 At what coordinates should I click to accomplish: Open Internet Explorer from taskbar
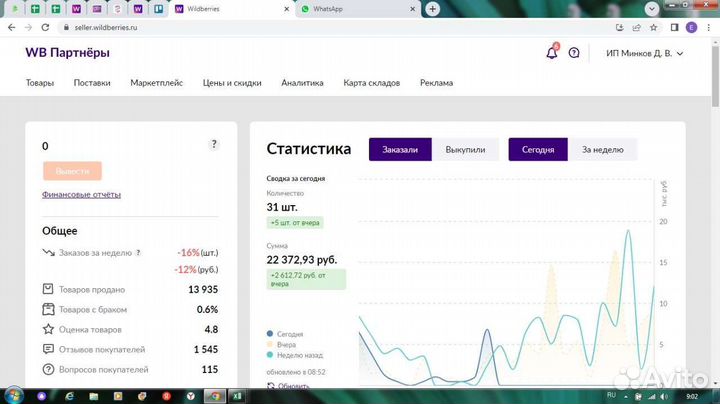coord(69,396)
